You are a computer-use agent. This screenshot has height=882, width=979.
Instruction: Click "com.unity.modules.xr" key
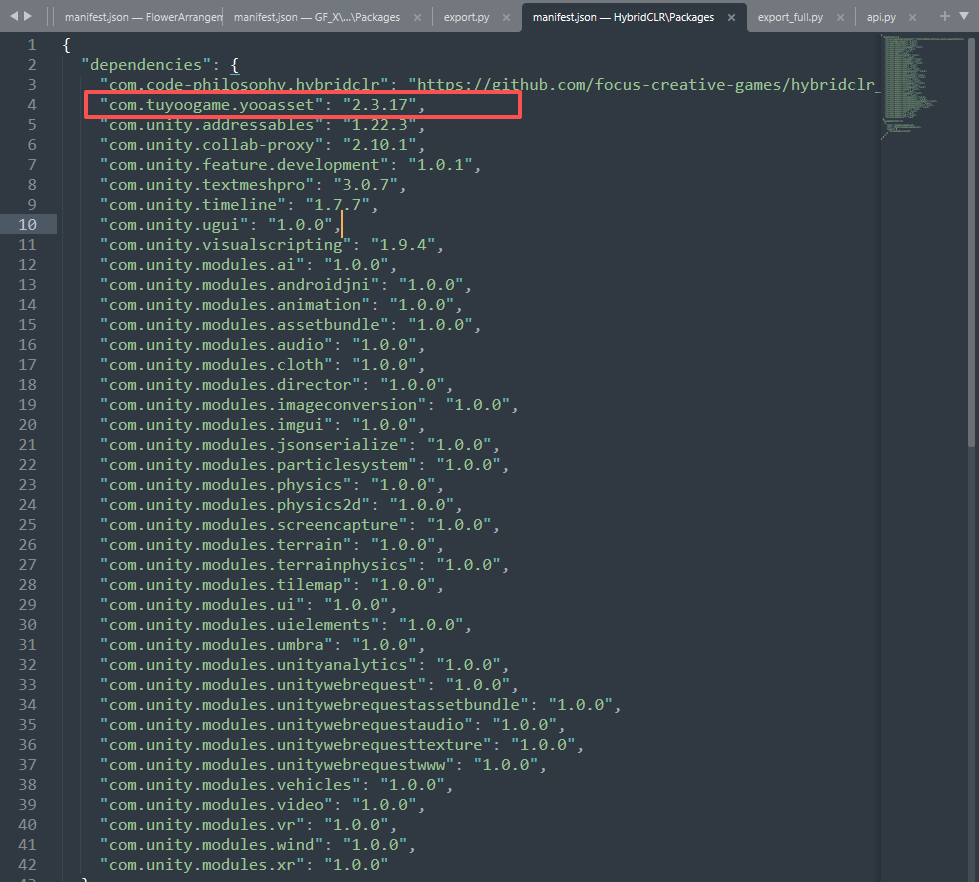click(202, 864)
